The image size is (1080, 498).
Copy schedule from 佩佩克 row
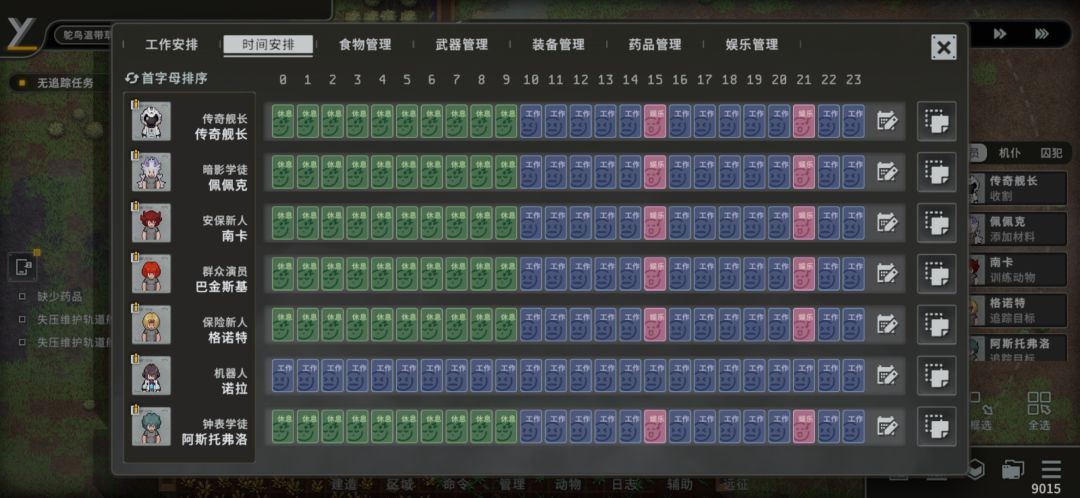937,172
